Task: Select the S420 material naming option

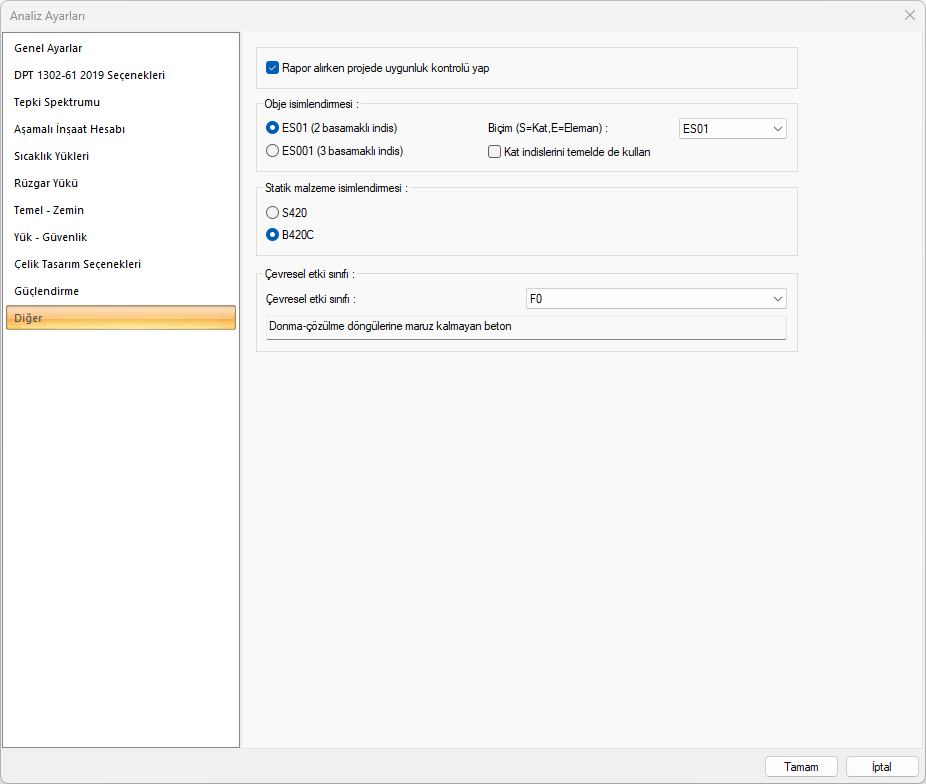Action: tap(272, 213)
